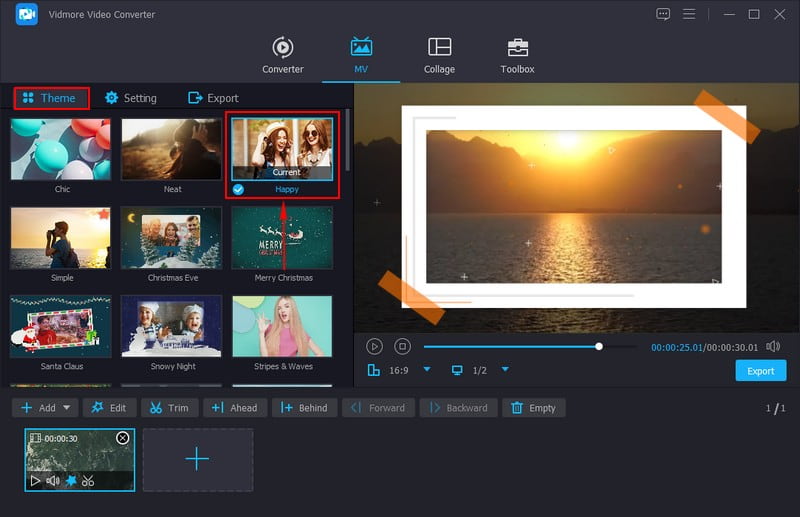The height and width of the screenshot is (517, 800).
Task: Stop the preview playback
Action: 402,346
